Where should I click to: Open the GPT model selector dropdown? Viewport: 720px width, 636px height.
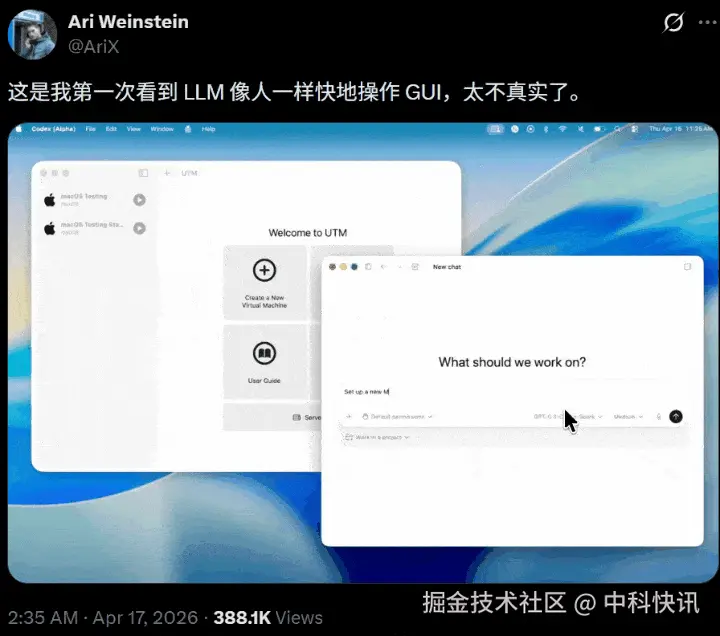tap(568, 416)
